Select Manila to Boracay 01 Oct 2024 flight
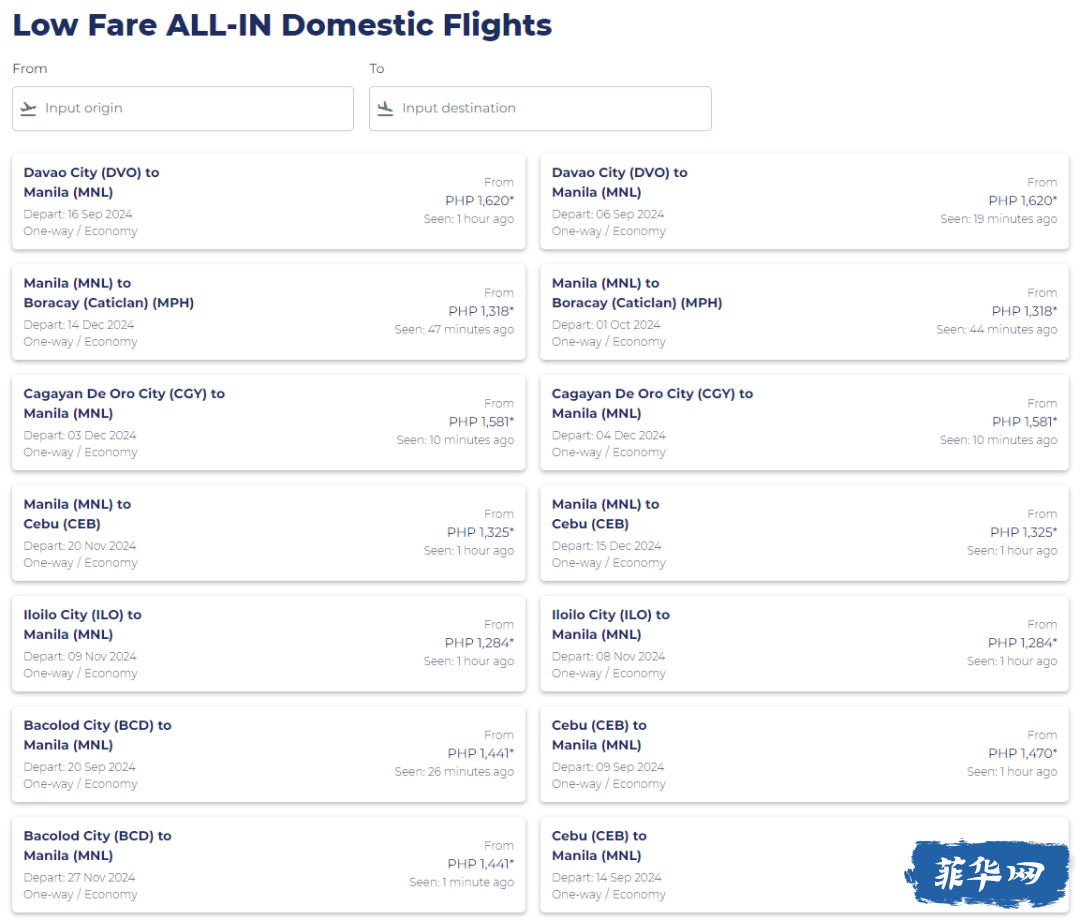This screenshot has height=920, width=1080. coord(804,312)
